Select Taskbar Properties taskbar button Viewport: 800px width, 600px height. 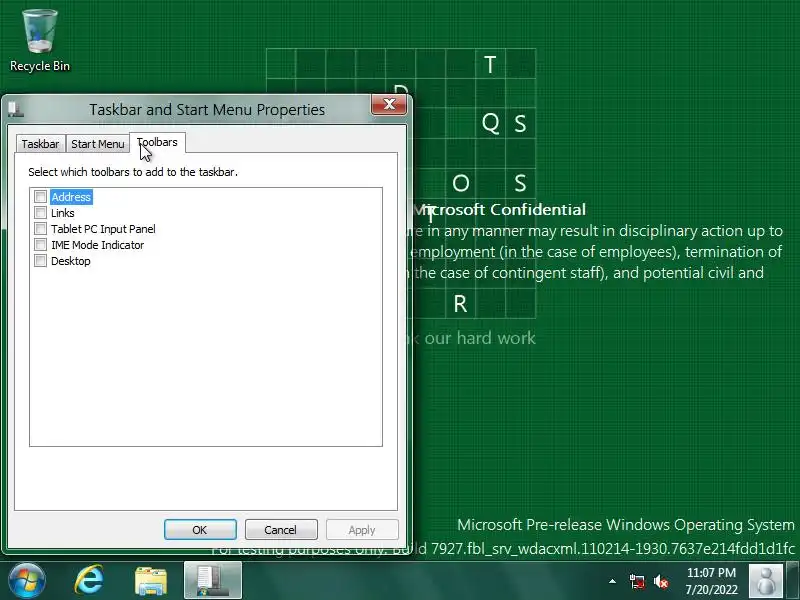[213, 581]
